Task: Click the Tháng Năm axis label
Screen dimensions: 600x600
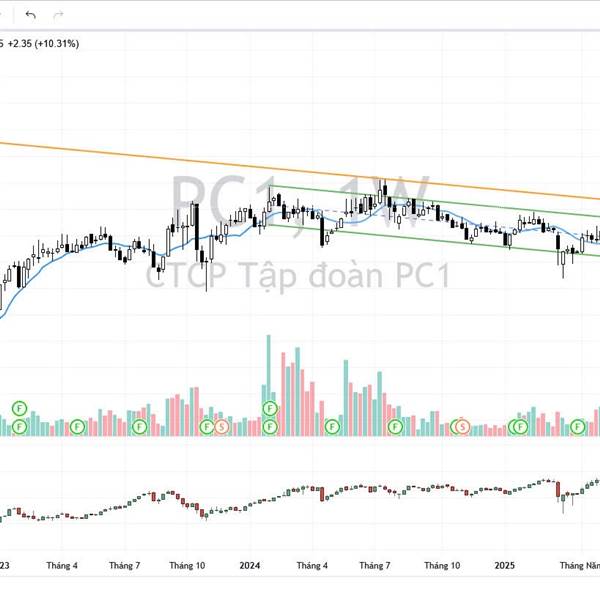Action: pos(580,565)
